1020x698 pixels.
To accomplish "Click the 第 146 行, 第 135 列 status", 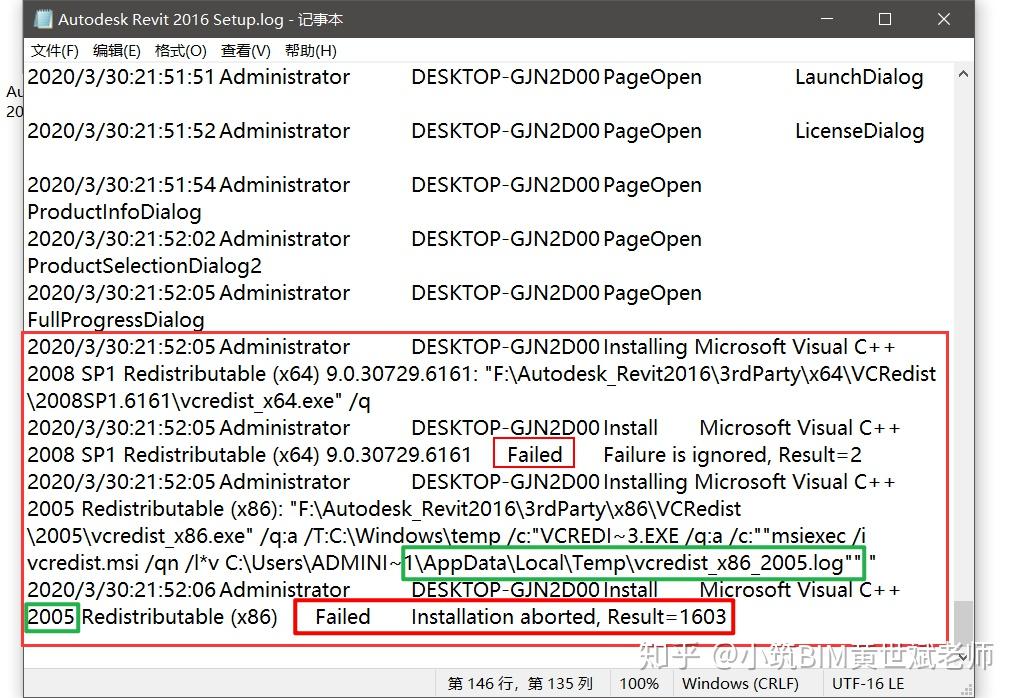I will pos(520,684).
